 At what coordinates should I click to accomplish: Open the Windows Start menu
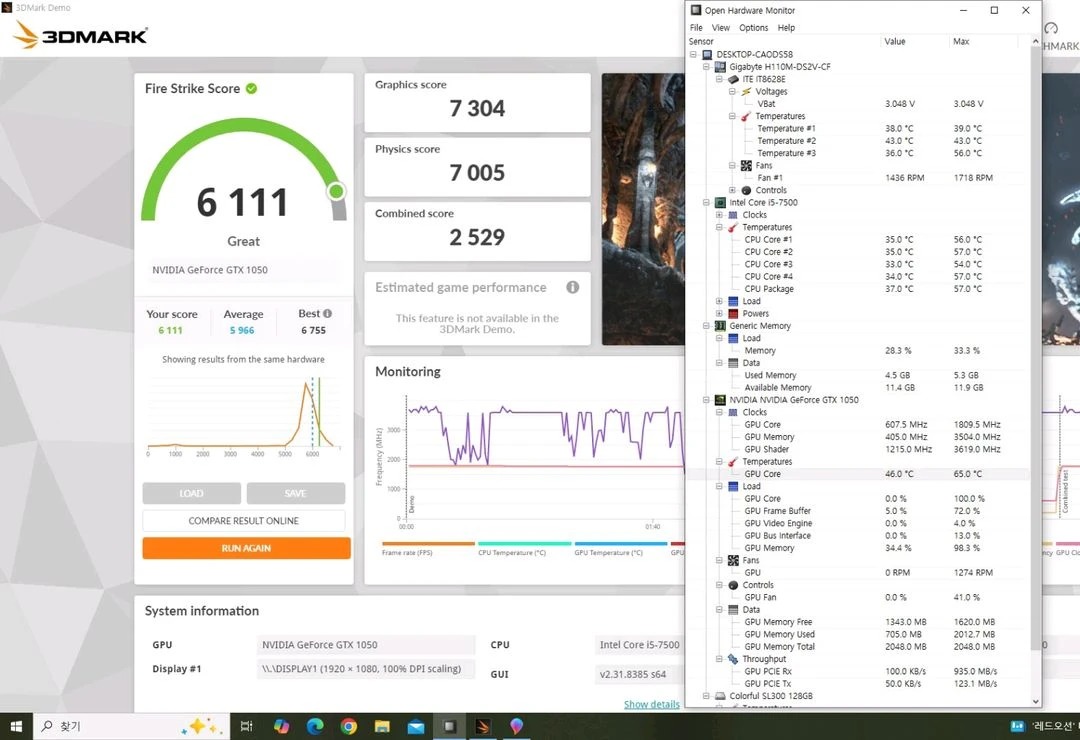point(17,726)
